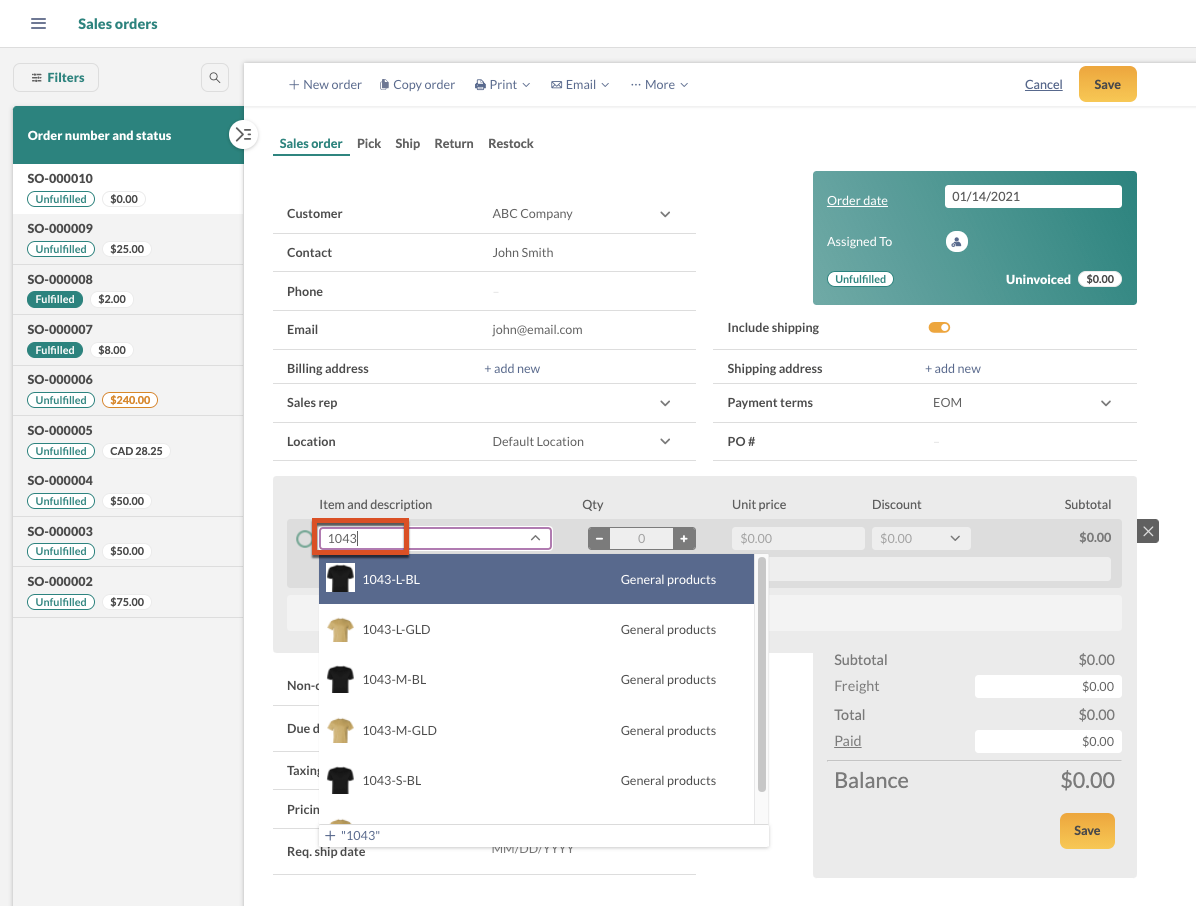Expand the Location dropdown
This screenshot has width=1196, height=906.
(x=665, y=442)
